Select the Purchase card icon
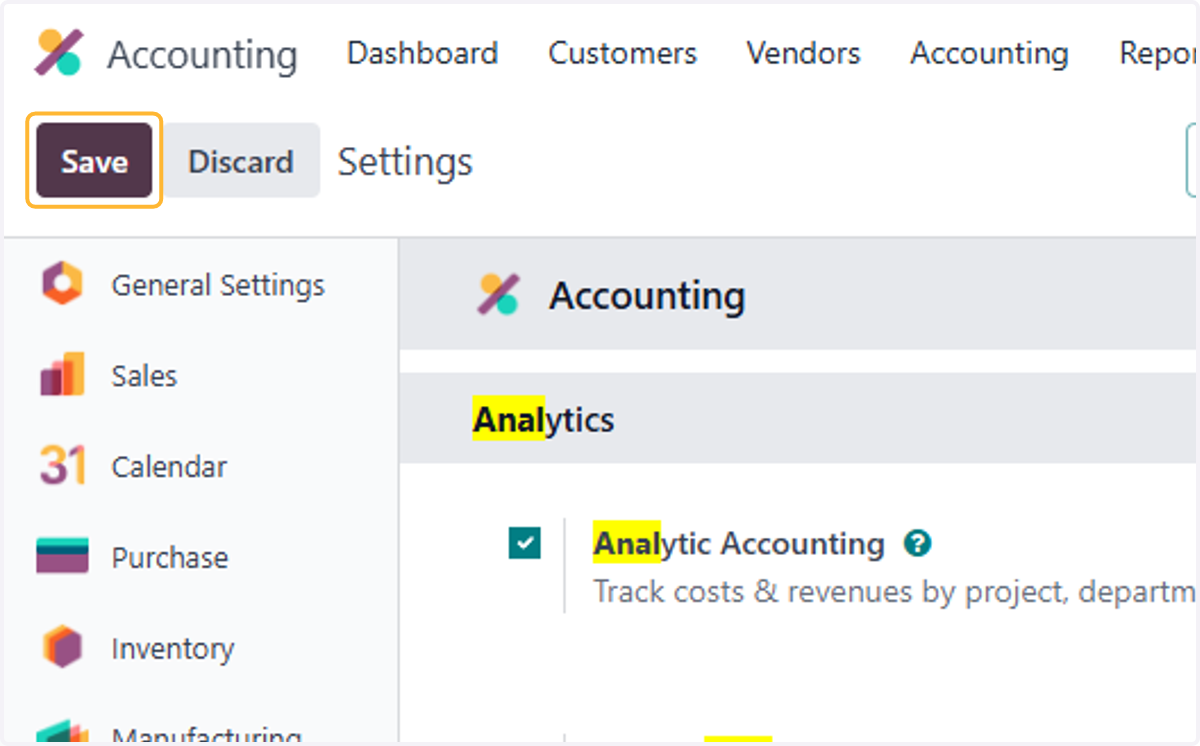 (62, 556)
